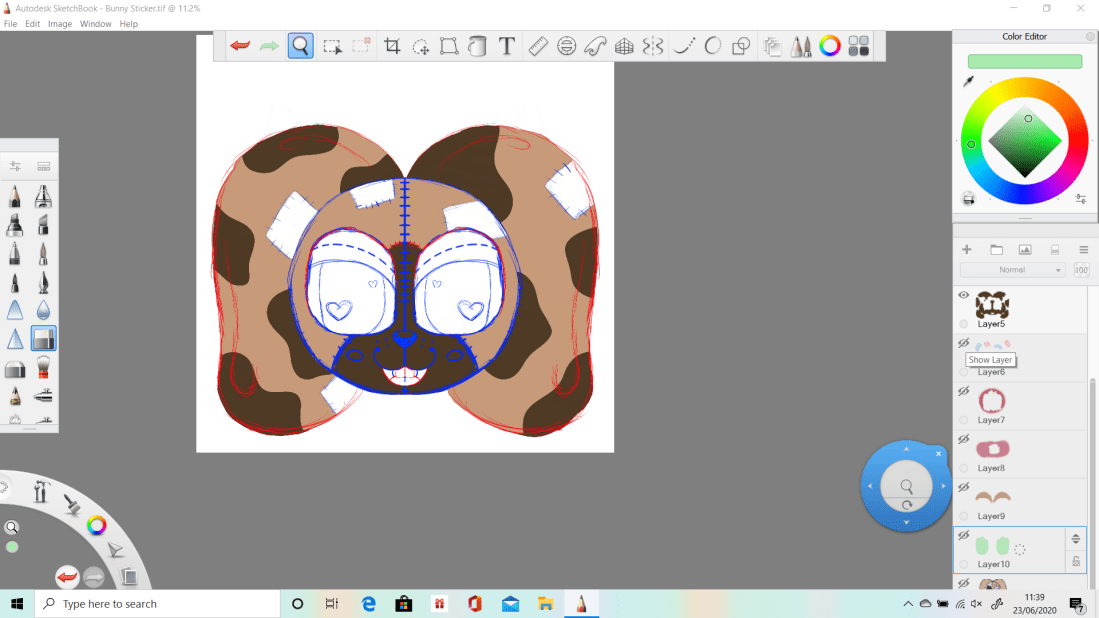Image resolution: width=1099 pixels, height=618 pixels.
Task: Open the layer panel menu icon
Action: (x=1083, y=250)
